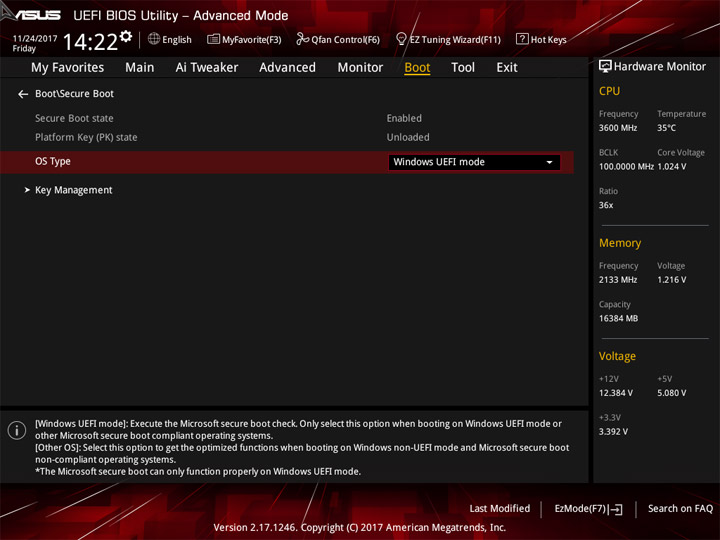Click the 14:22 clock display
720x540 pixels.
point(90,42)
